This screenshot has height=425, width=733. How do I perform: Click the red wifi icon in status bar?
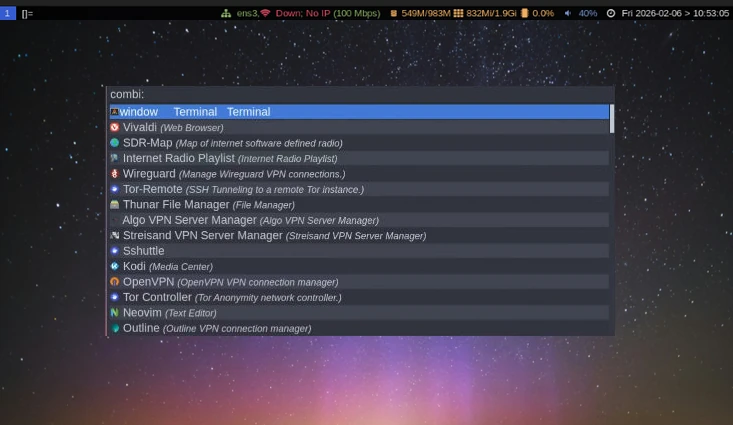coord(265,13)
